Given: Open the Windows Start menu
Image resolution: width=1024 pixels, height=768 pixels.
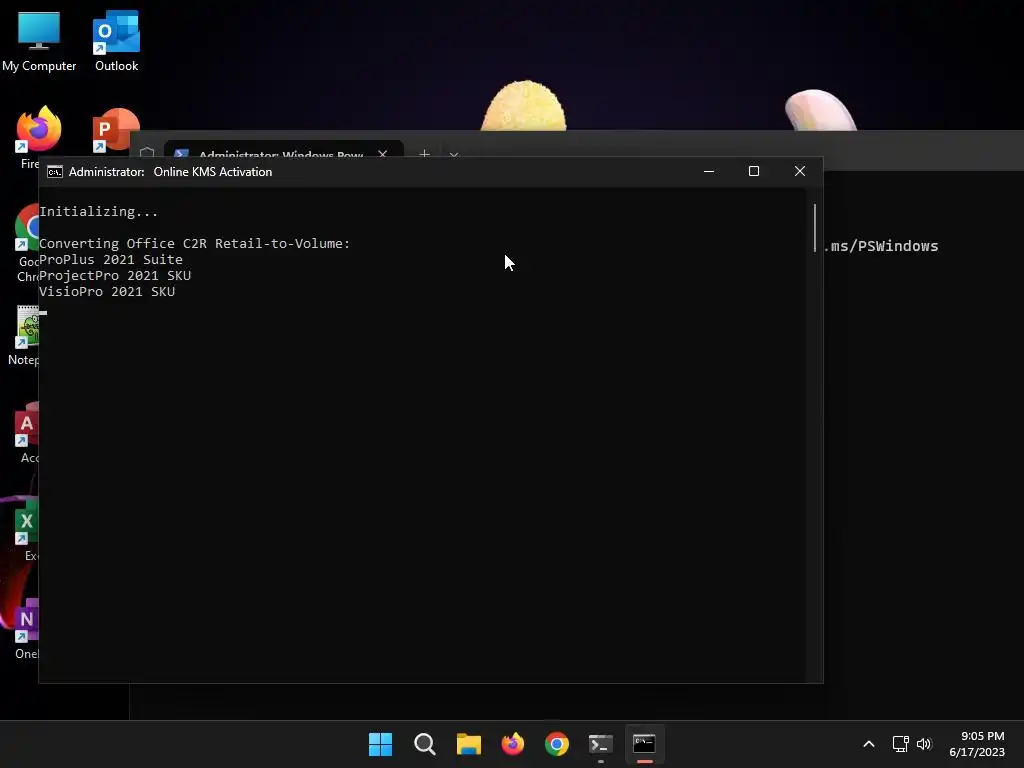Looking at the screenshot, I should (x=380, y=744).
